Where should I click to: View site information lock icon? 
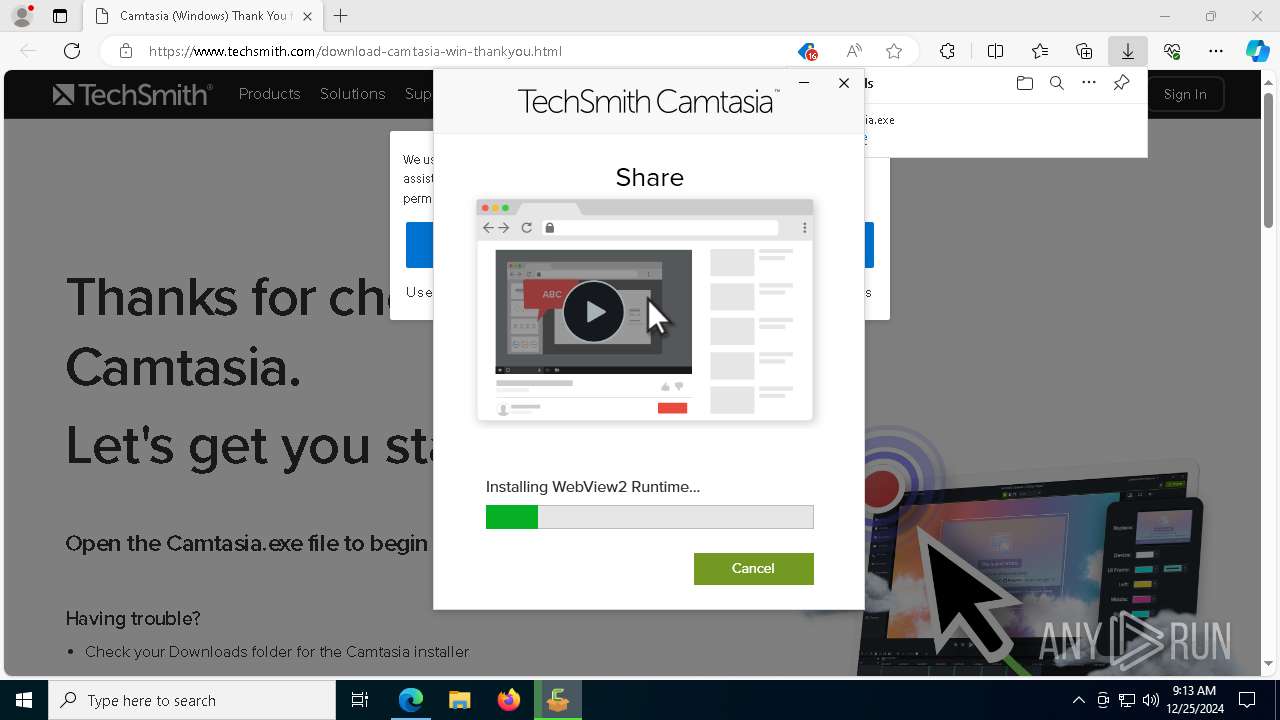pos(126,51)
